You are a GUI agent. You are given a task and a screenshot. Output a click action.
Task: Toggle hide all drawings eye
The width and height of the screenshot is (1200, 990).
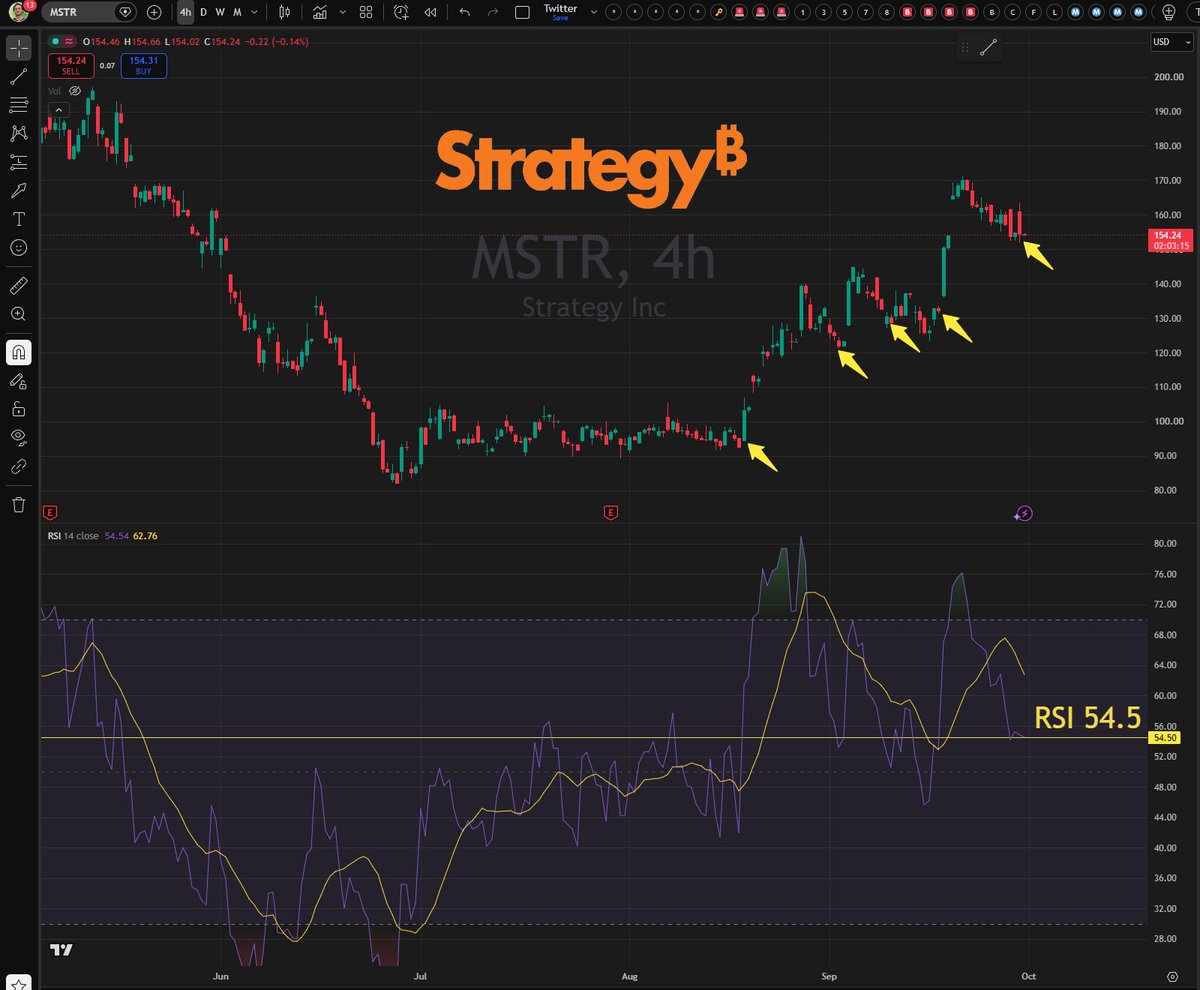(18, 436)
